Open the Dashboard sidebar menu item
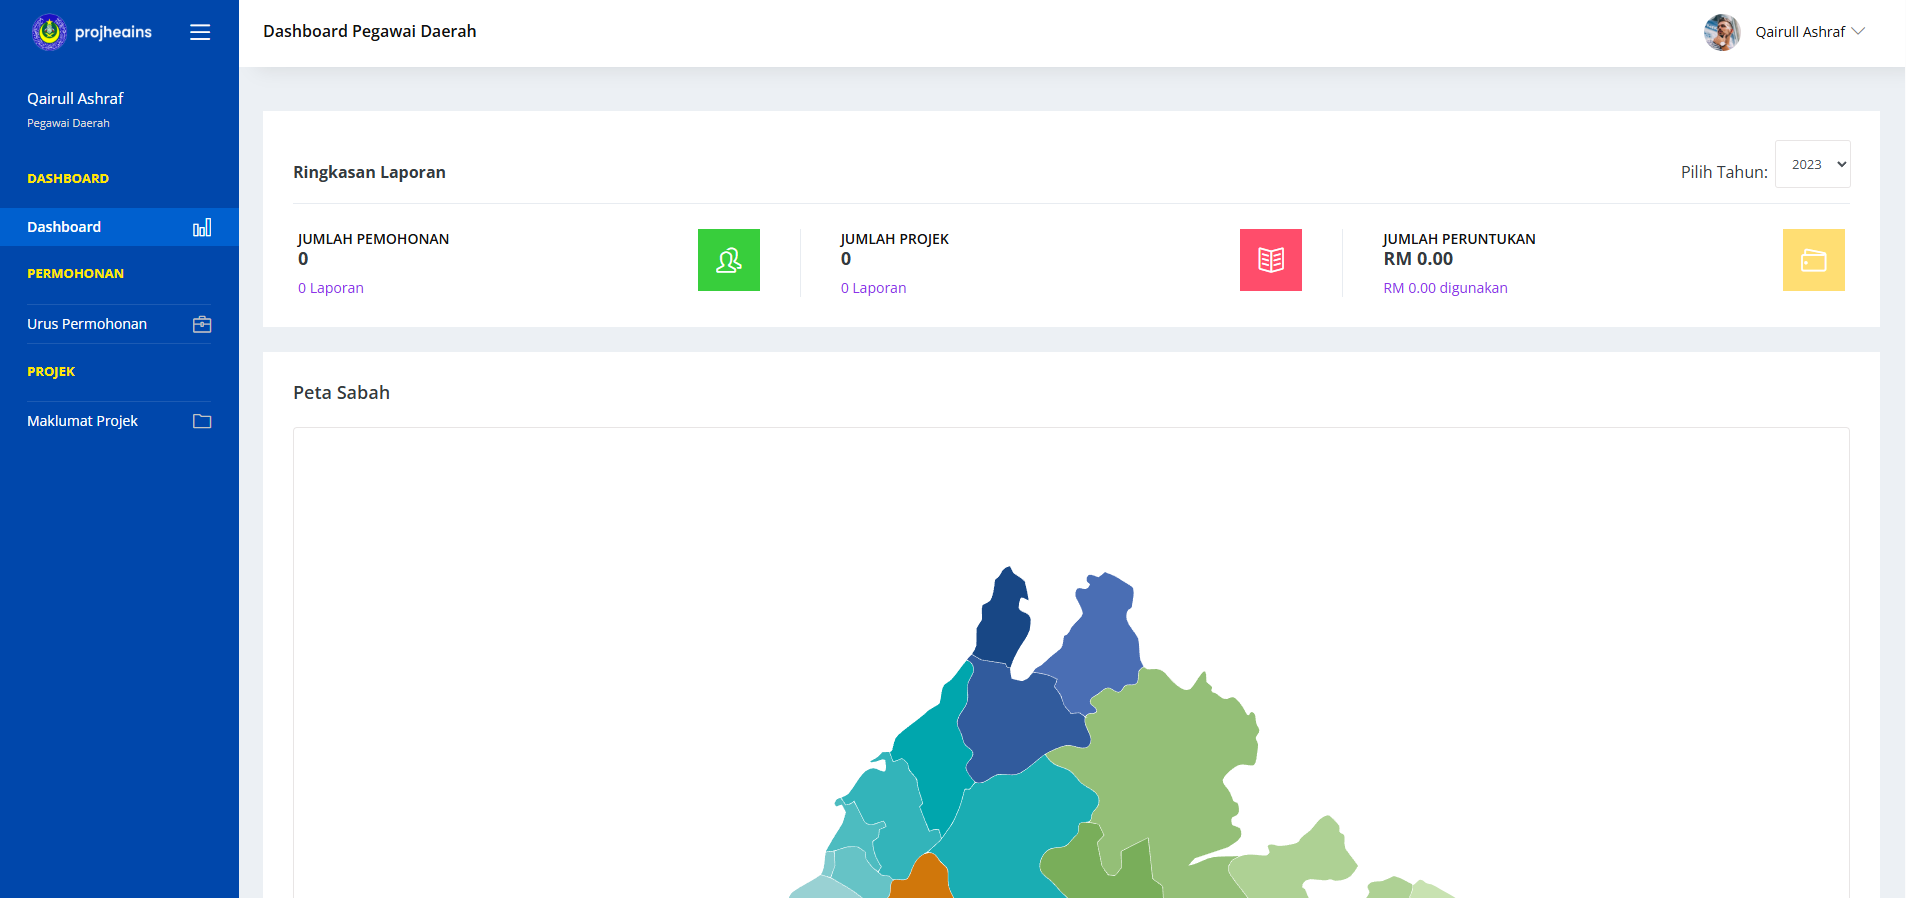 point(64,227)
